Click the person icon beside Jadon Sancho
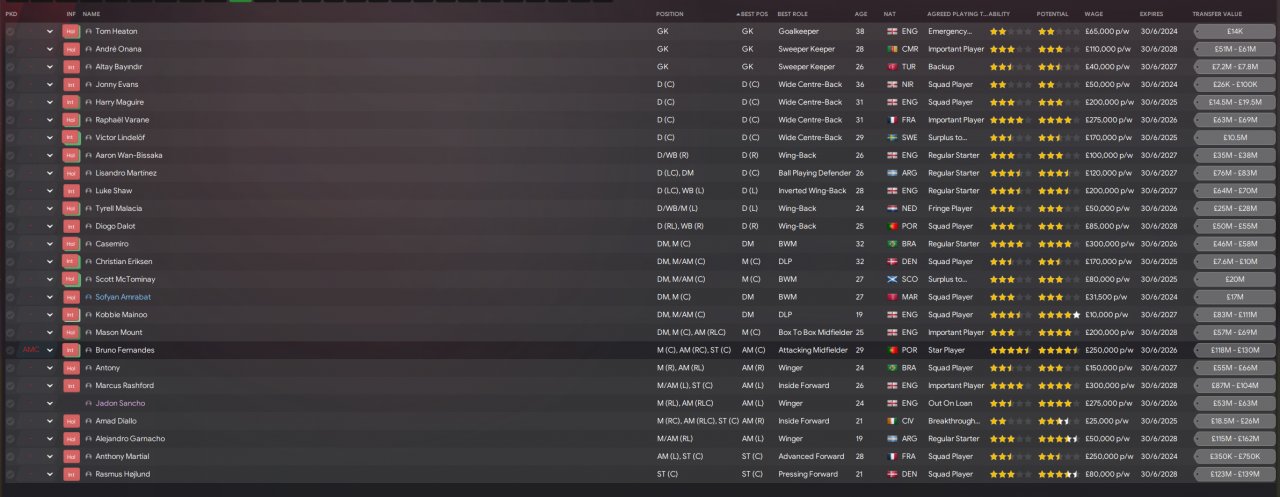The height and width of the screenshot is (497, 1280). (x=89, y=403)
